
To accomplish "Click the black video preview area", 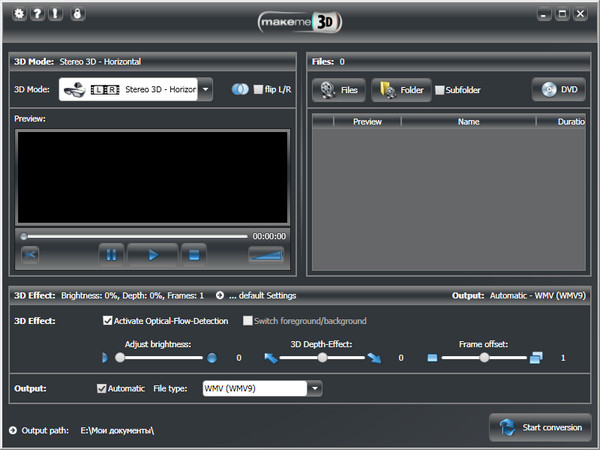I will pos(153,177).
